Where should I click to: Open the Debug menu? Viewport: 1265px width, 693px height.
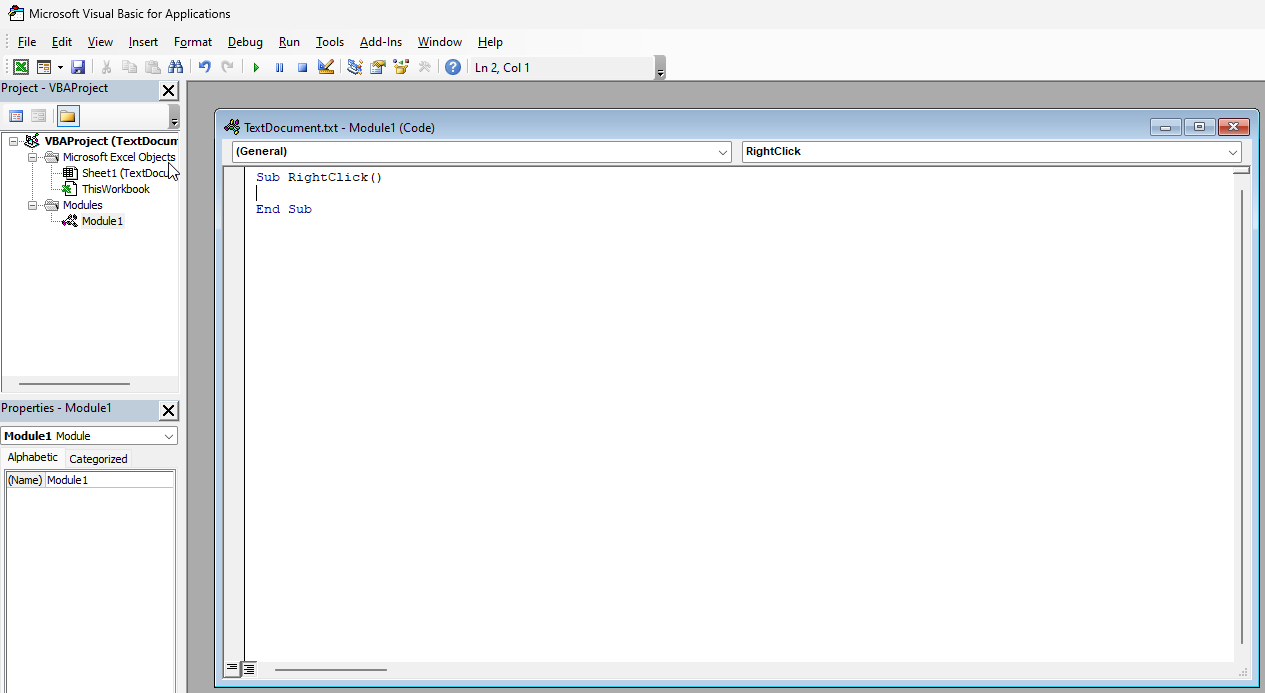pos(245,42)
